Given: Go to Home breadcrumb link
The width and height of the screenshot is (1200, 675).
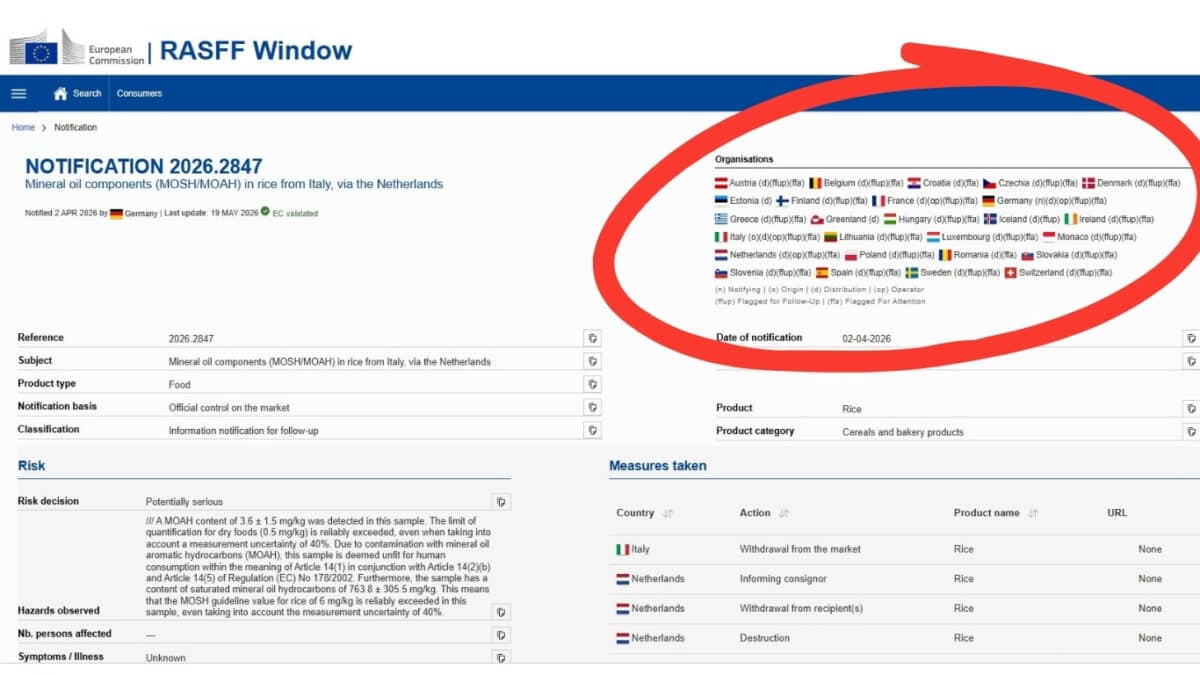Looking at the screenshot, I should (23, 127).
